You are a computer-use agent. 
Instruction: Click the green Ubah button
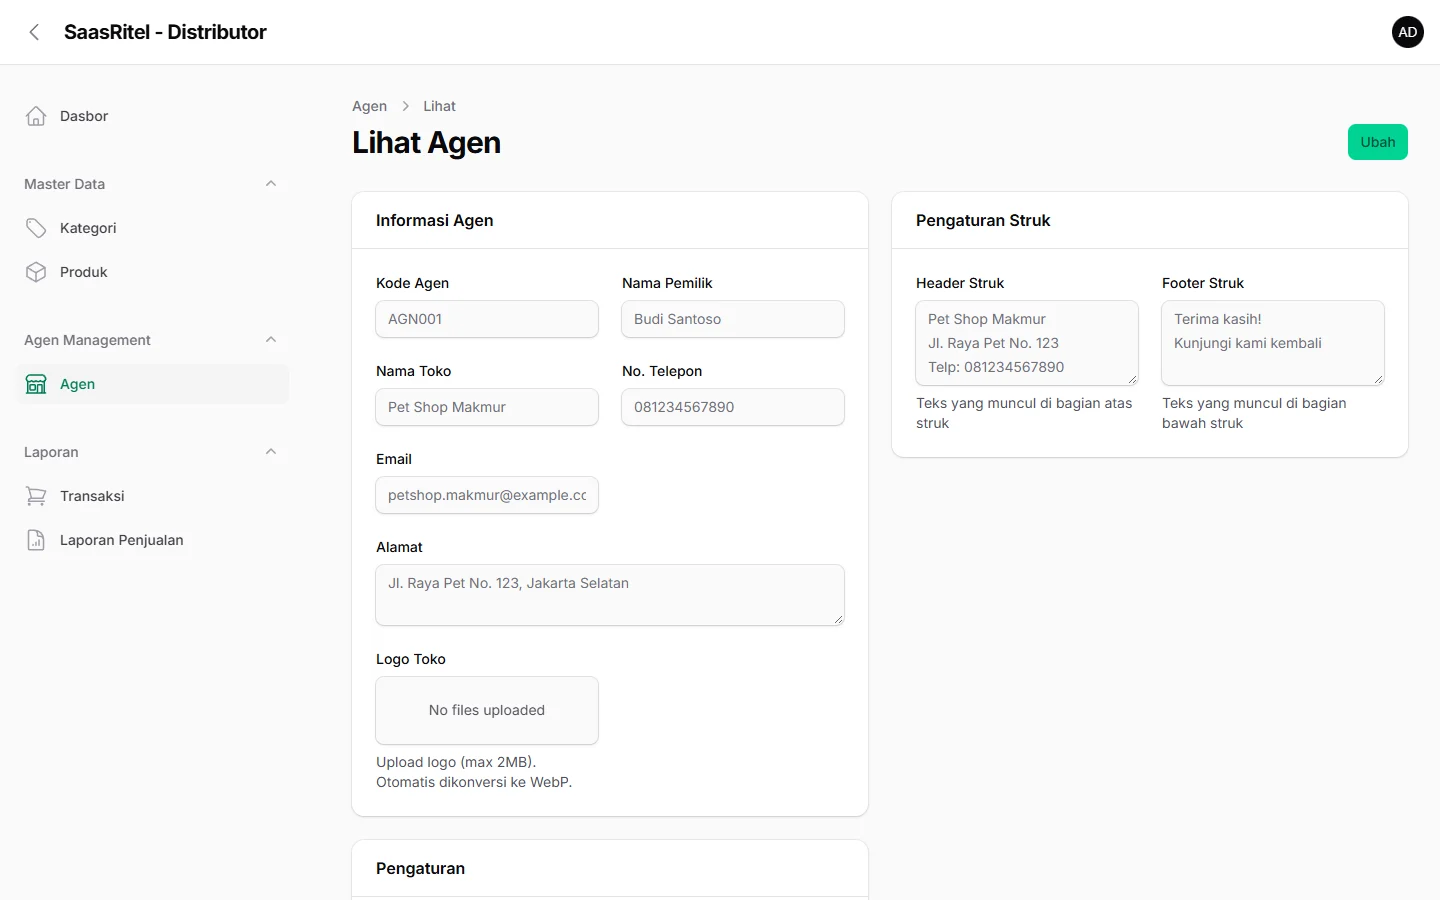pos(1377,142)
